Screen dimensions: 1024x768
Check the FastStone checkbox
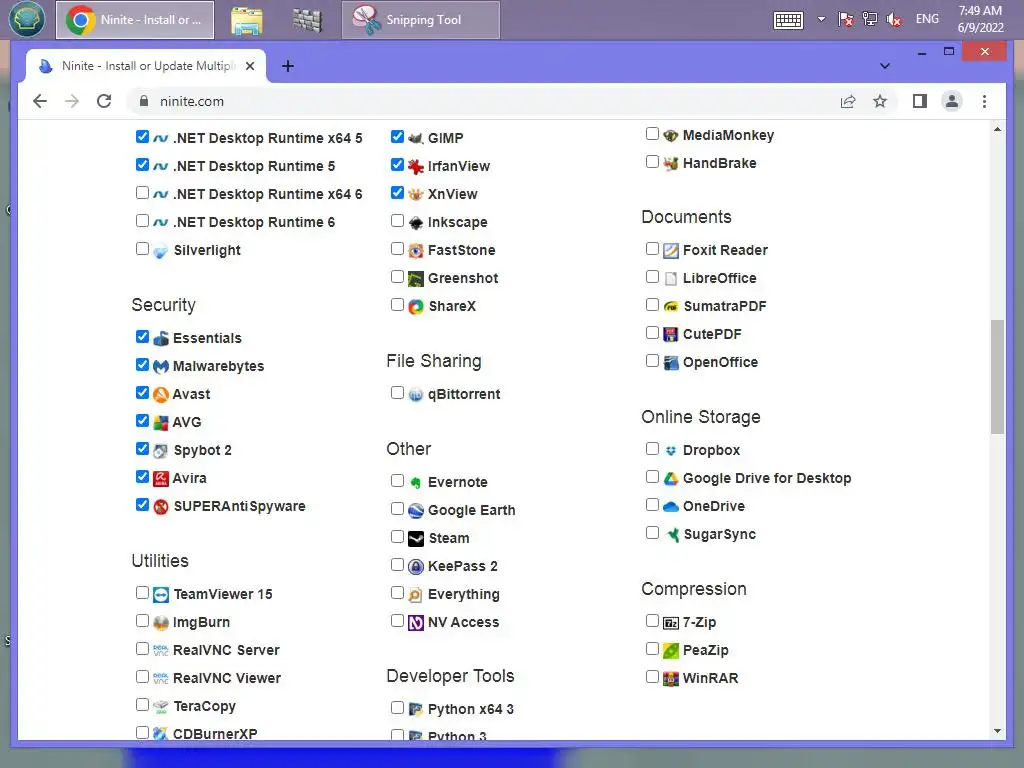pyautogui.click(x=397, y=248)
